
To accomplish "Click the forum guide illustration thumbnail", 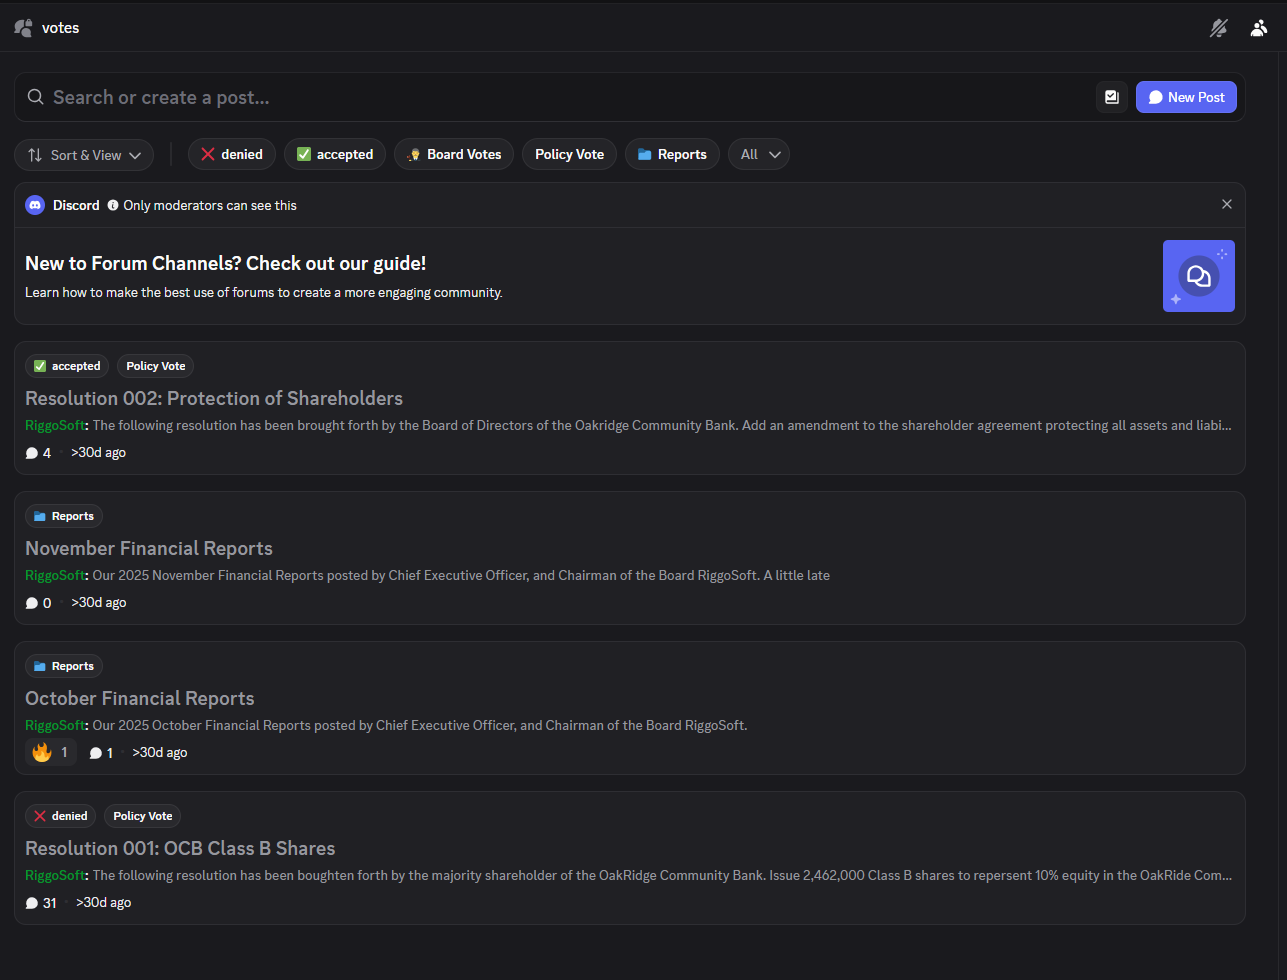I will (x=1198, y=276).
